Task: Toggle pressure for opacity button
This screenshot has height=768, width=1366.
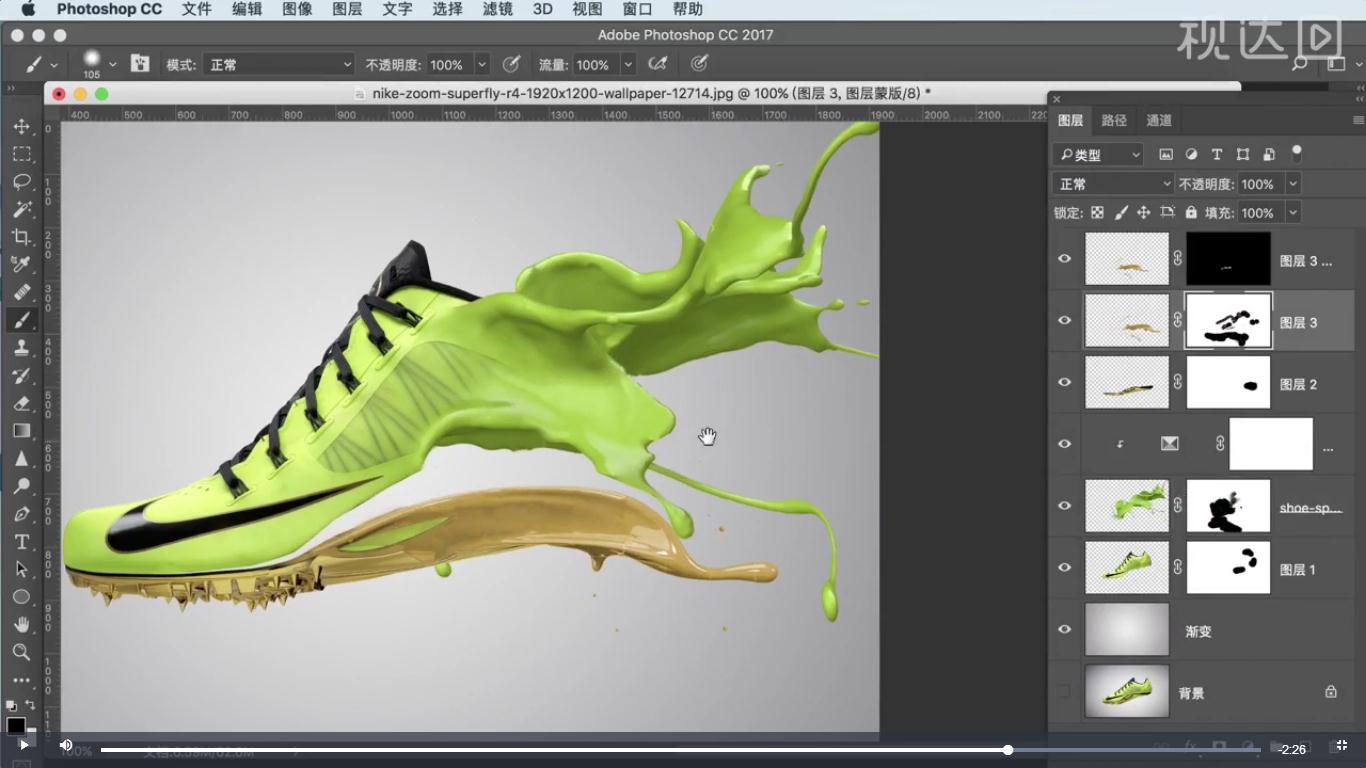Action: click(511, 64)
